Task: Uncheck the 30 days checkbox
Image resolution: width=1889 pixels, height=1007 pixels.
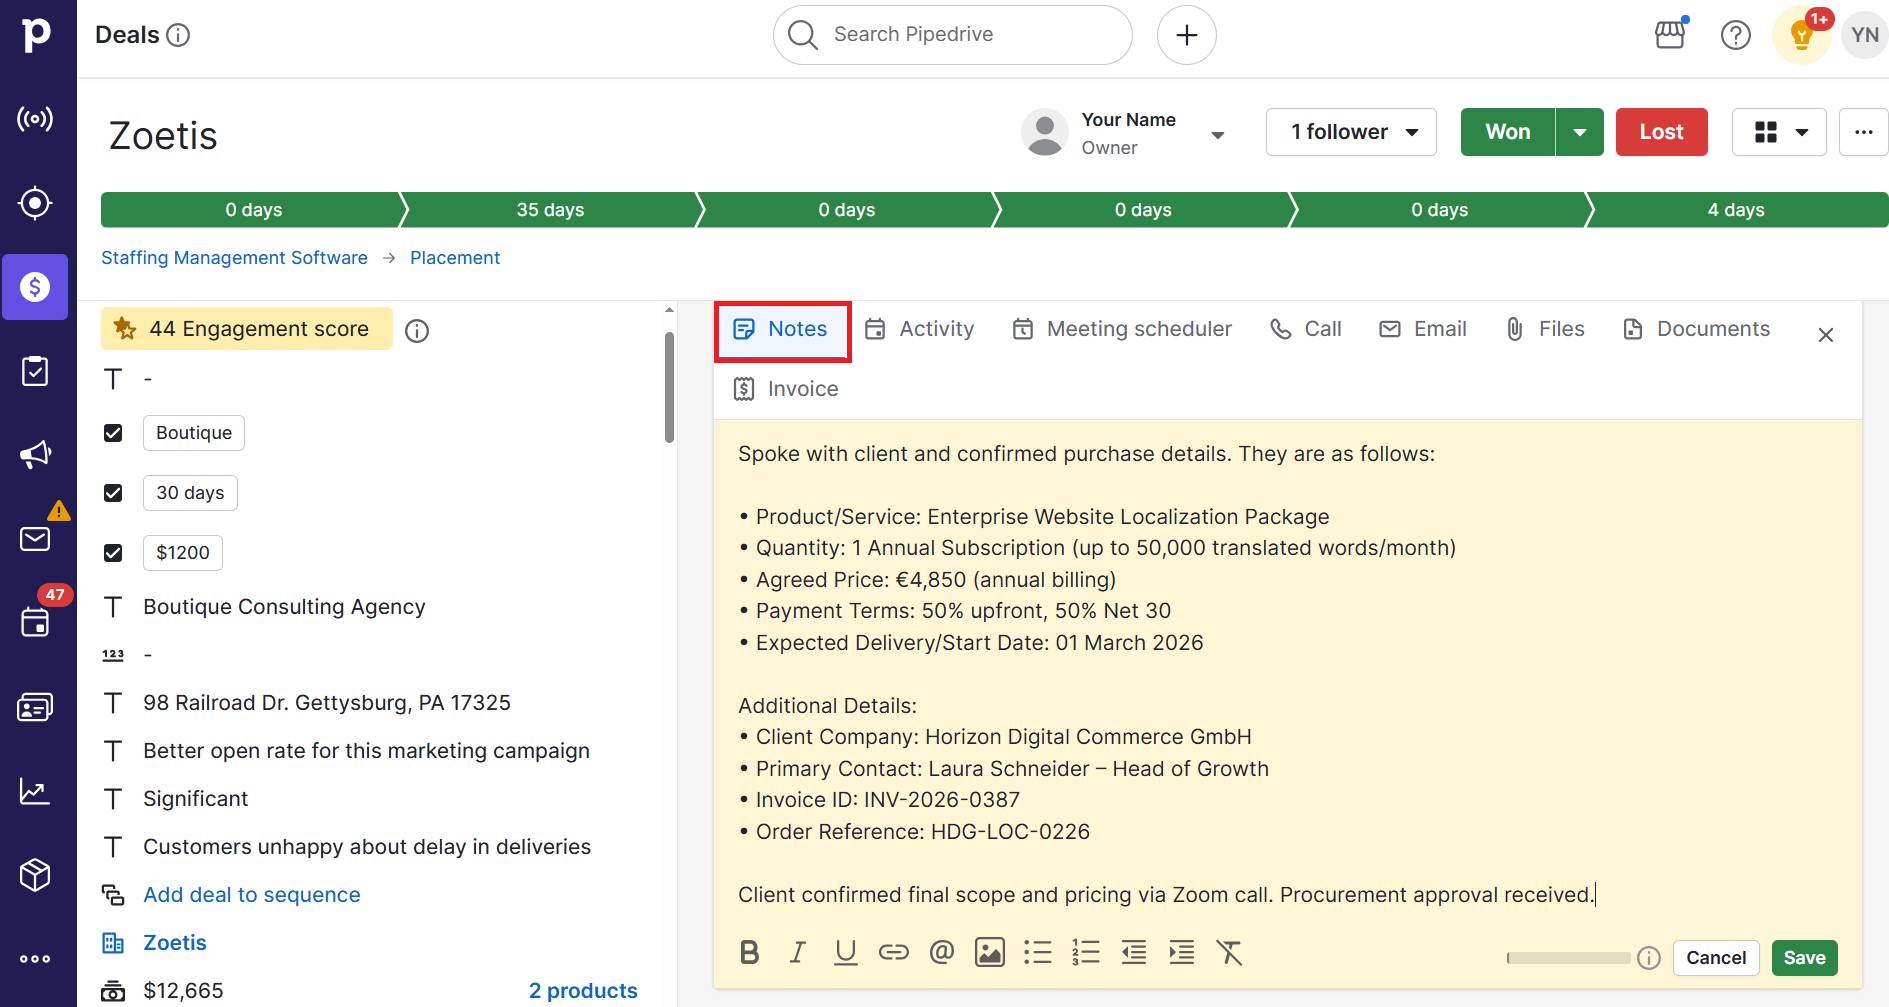Action: coord(113,493)
